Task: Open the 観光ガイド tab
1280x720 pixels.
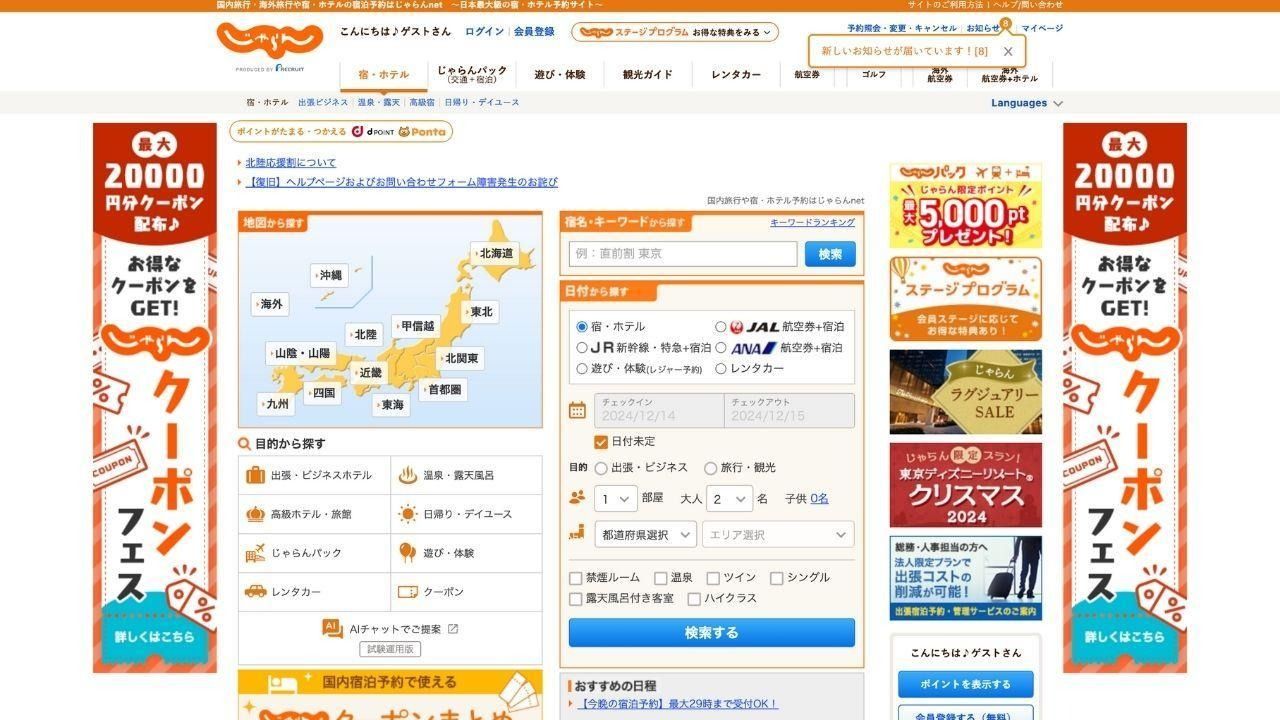Action: [648, 75]
